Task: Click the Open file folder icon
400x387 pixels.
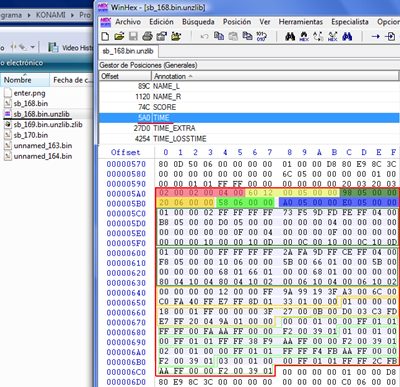Action: [x=119, y=36]
